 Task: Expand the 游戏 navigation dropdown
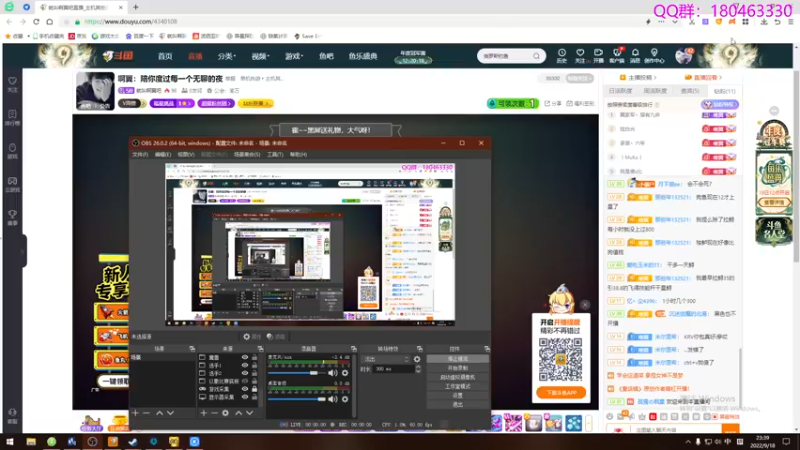point(294,56)
